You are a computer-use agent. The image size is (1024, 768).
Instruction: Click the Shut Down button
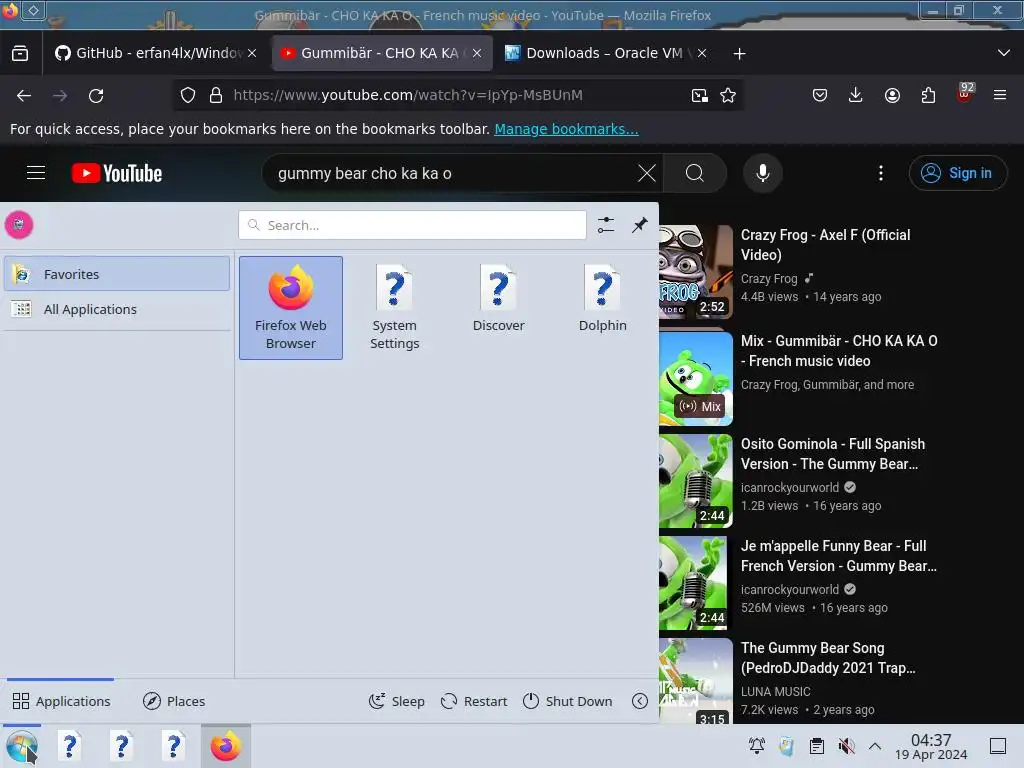click(x=568, y=701)
